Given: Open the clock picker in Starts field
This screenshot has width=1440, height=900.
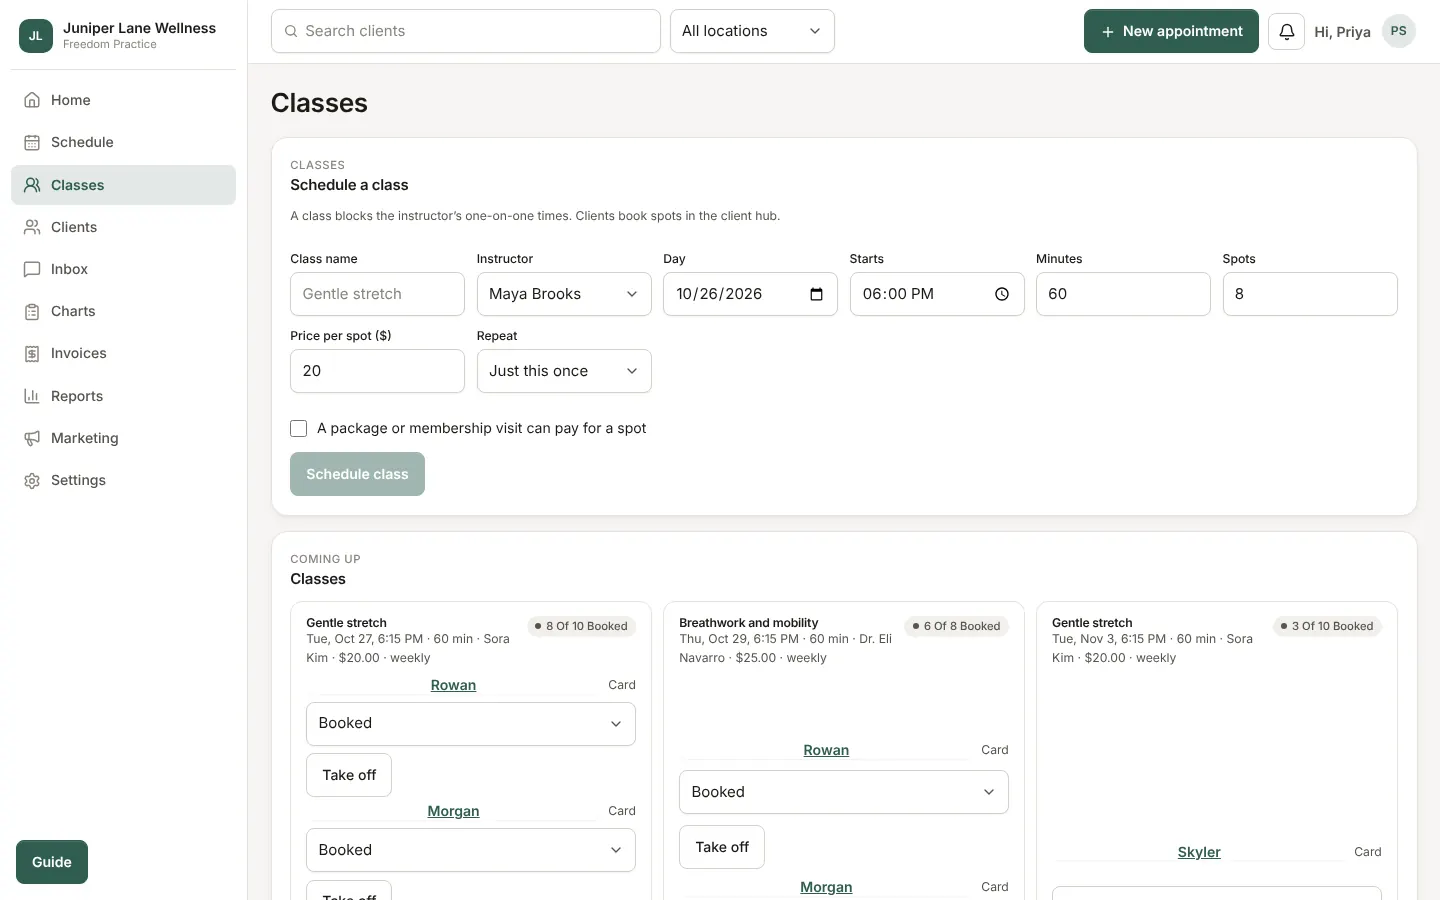Looking at the screenshot, I should (x=1002, y=294).
